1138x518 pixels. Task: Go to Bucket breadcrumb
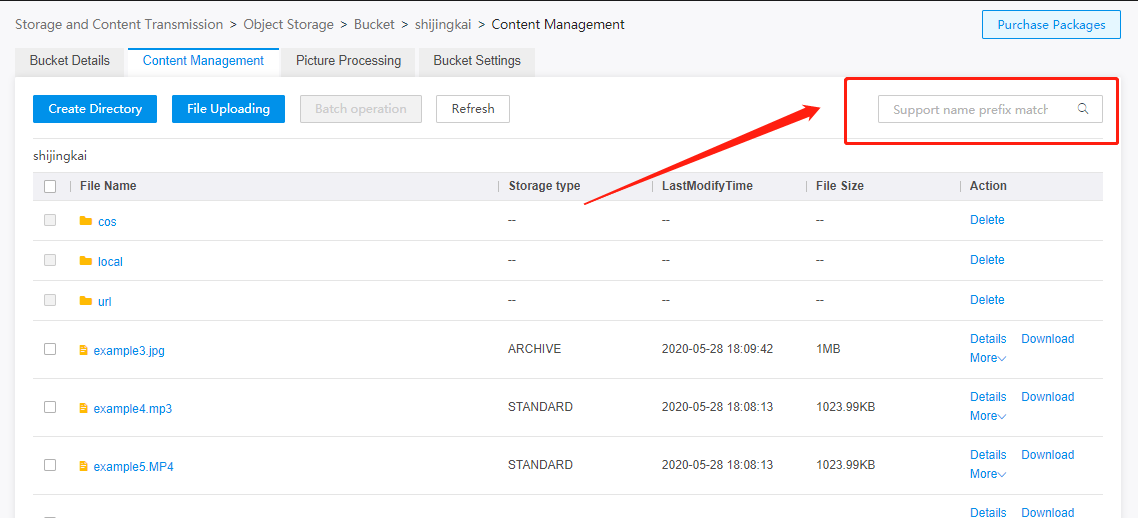[x=374, y=25]
